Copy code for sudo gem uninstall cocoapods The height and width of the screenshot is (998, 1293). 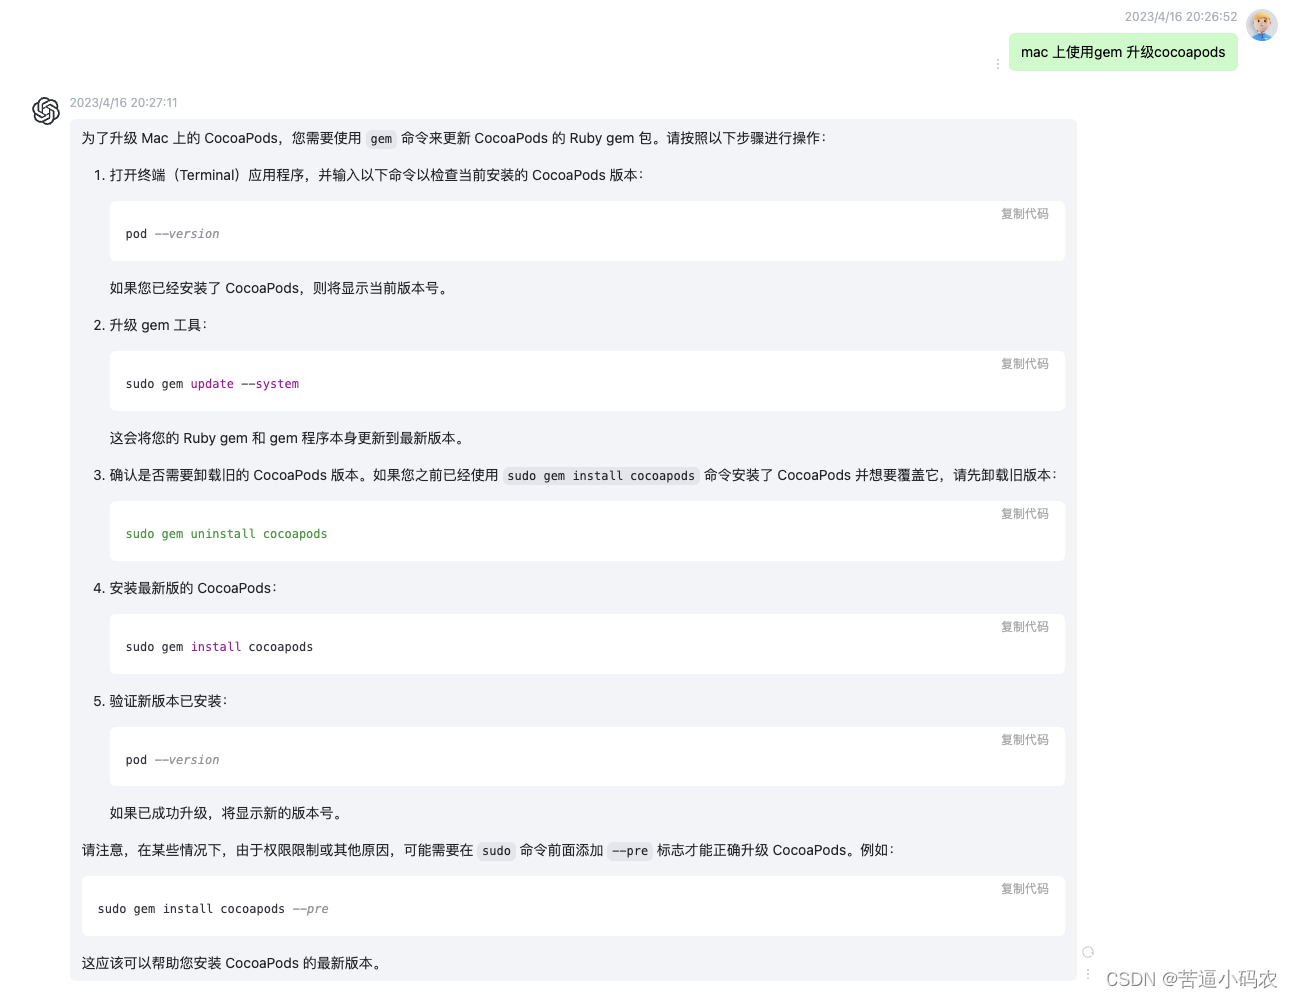point(1025,514)
